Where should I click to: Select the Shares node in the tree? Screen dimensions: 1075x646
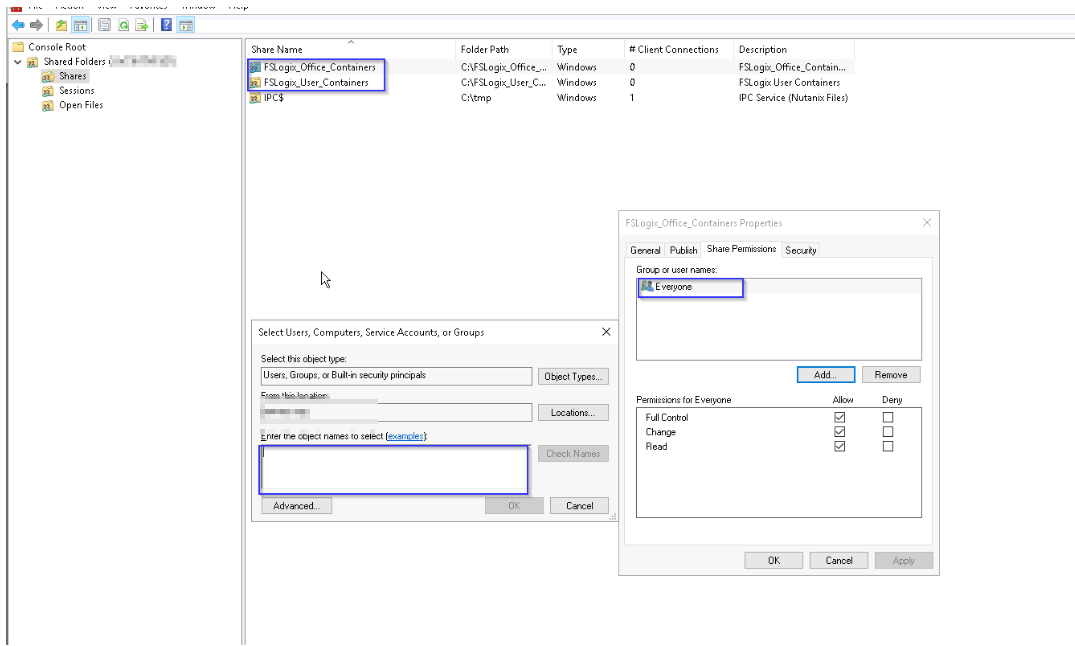point(72,76)
